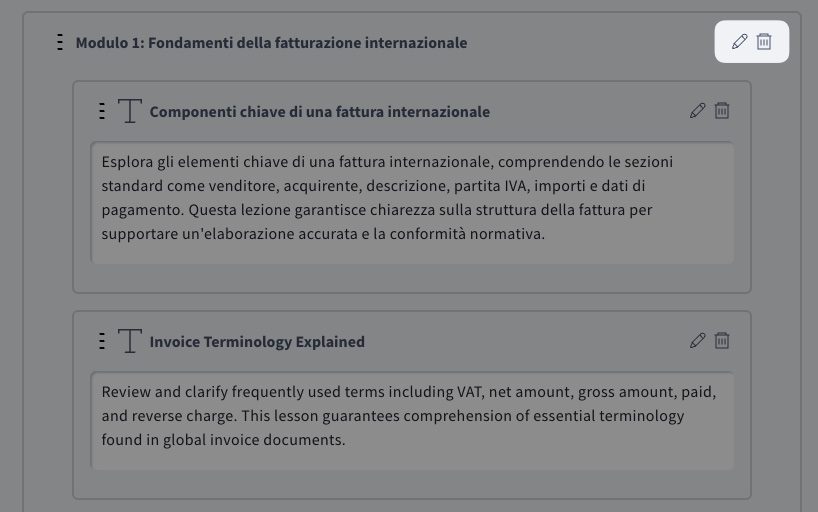The image size is (818, 512).
Task: Click blank space below the 'Review and clarify' box
Action: click(x=412, y=483)
